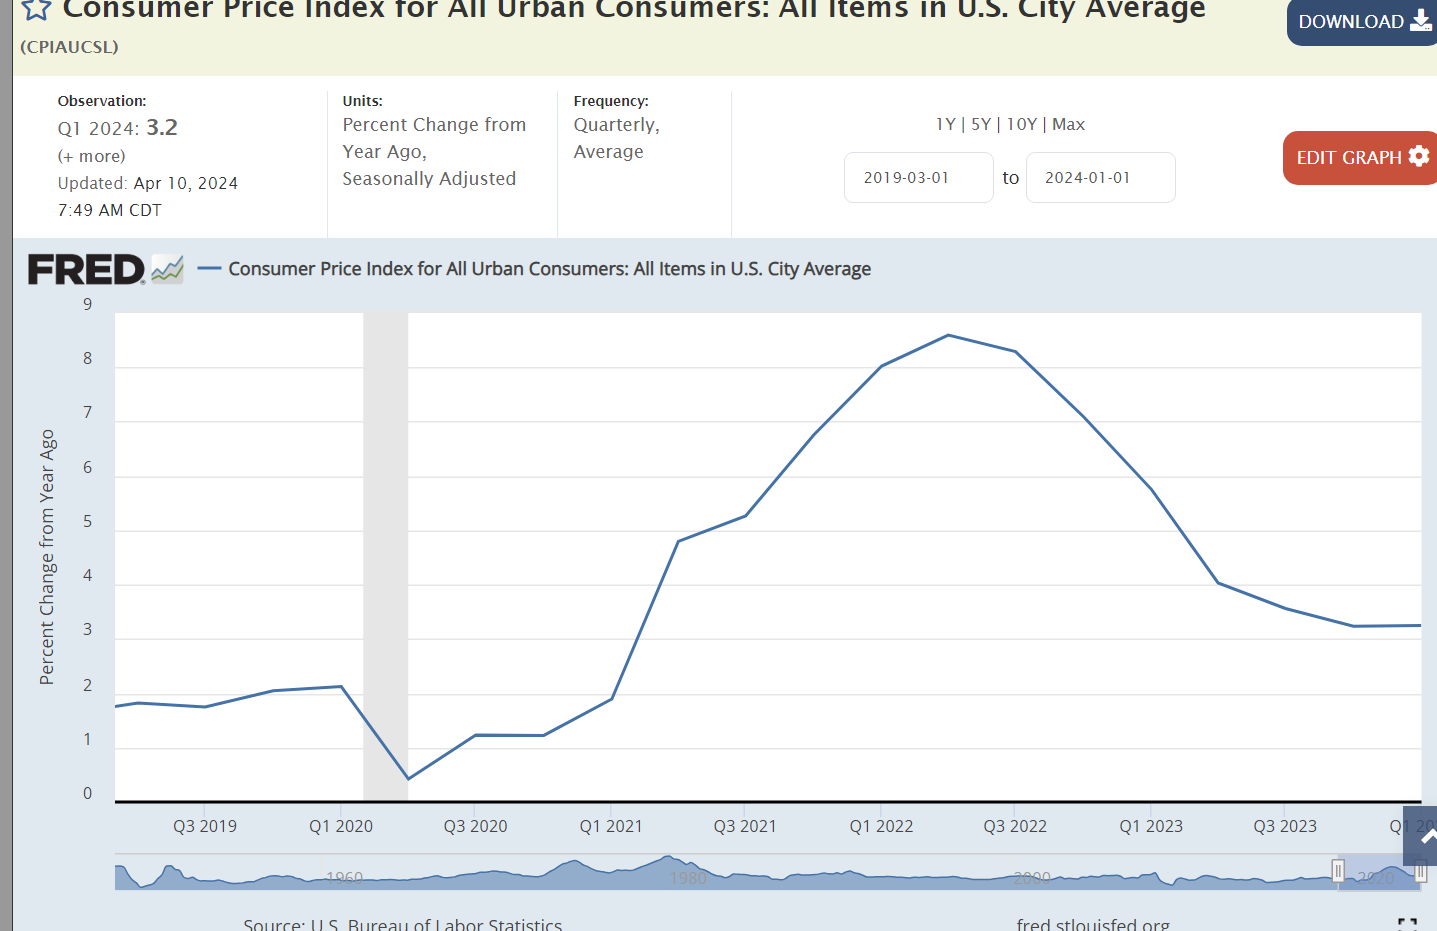Click the blue series line marker in legend

click(x=209, y=269)
